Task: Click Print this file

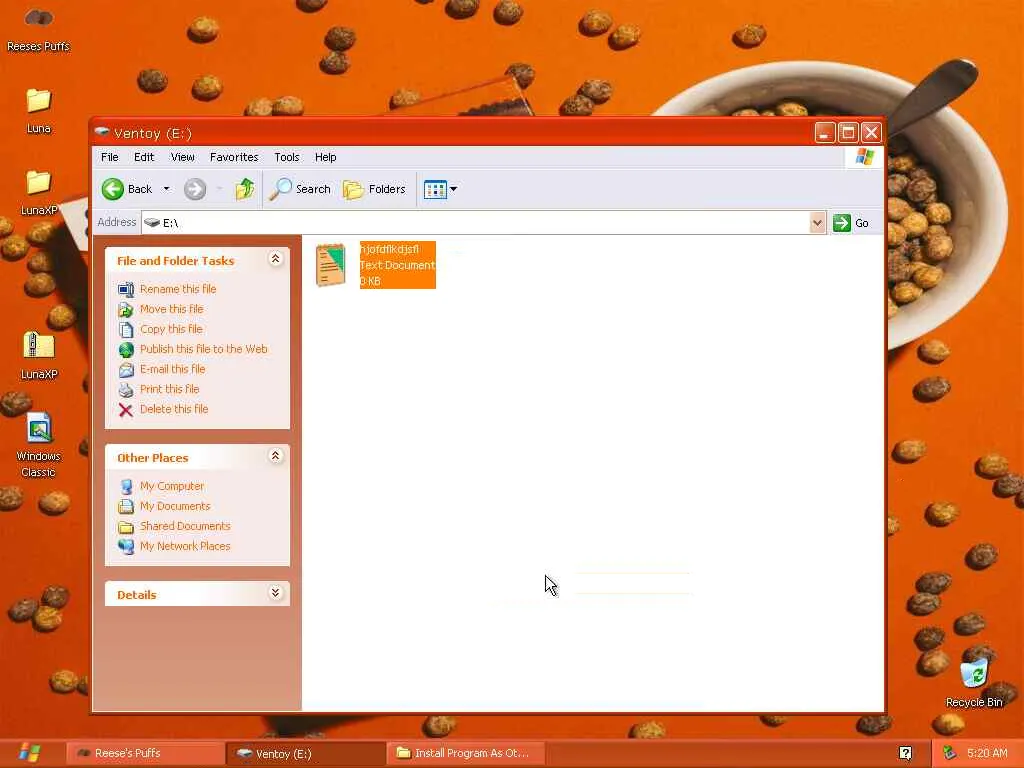Action: [169, 389]
